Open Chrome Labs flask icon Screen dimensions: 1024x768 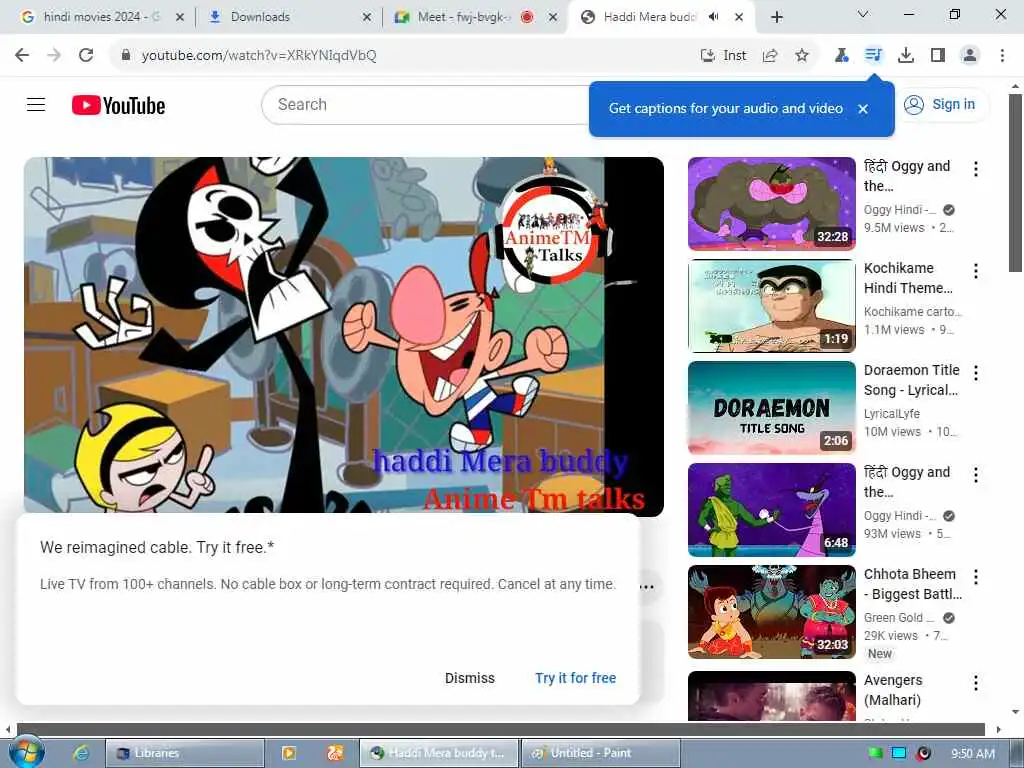coord(841,56)
